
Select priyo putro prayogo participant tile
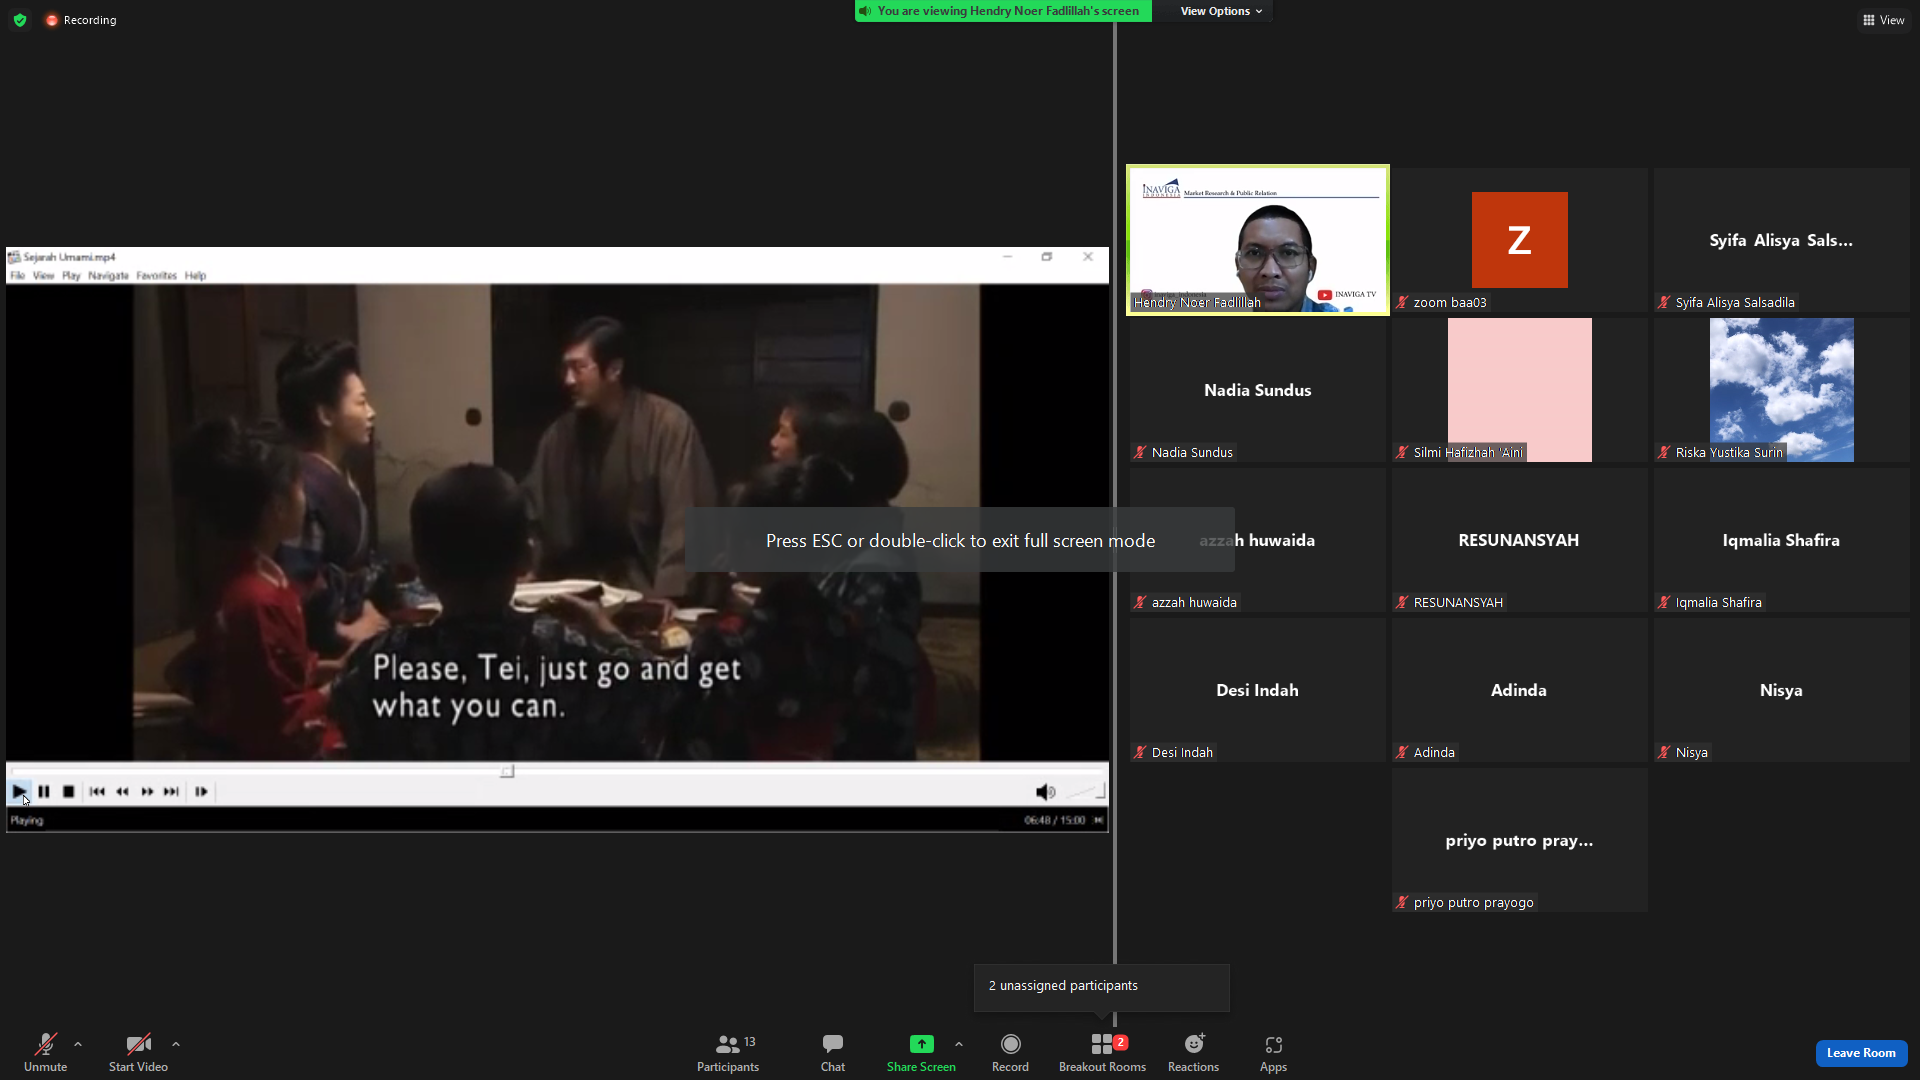point(1520,840)
